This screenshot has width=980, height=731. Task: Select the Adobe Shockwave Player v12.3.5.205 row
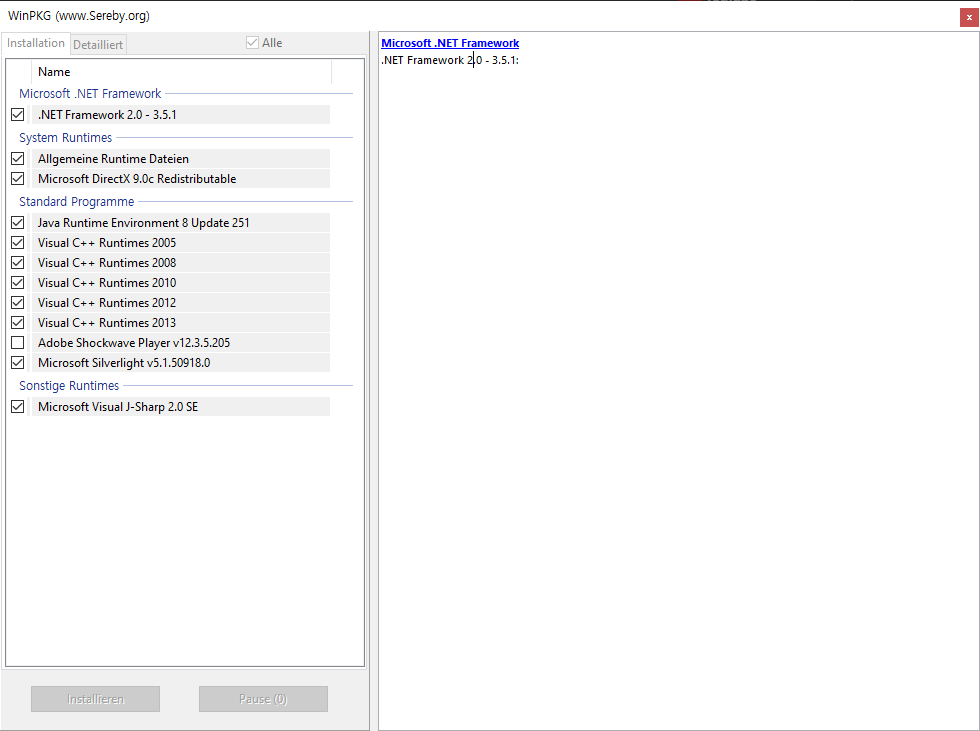[181, 342]
